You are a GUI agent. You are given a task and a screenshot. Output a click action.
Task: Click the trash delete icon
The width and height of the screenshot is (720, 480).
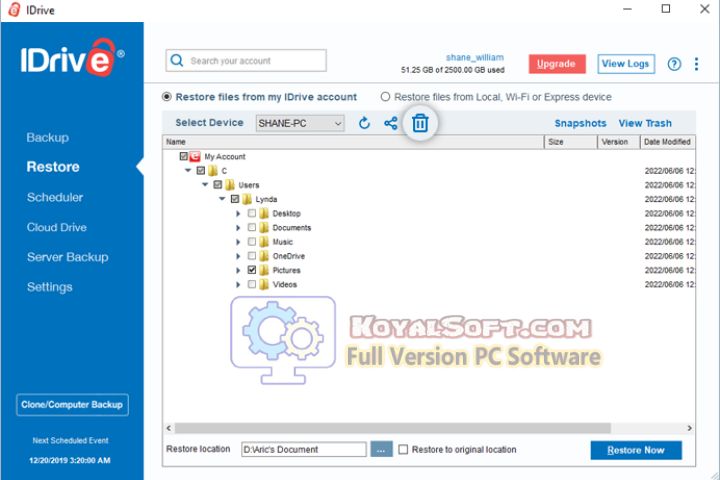[420, 123]
